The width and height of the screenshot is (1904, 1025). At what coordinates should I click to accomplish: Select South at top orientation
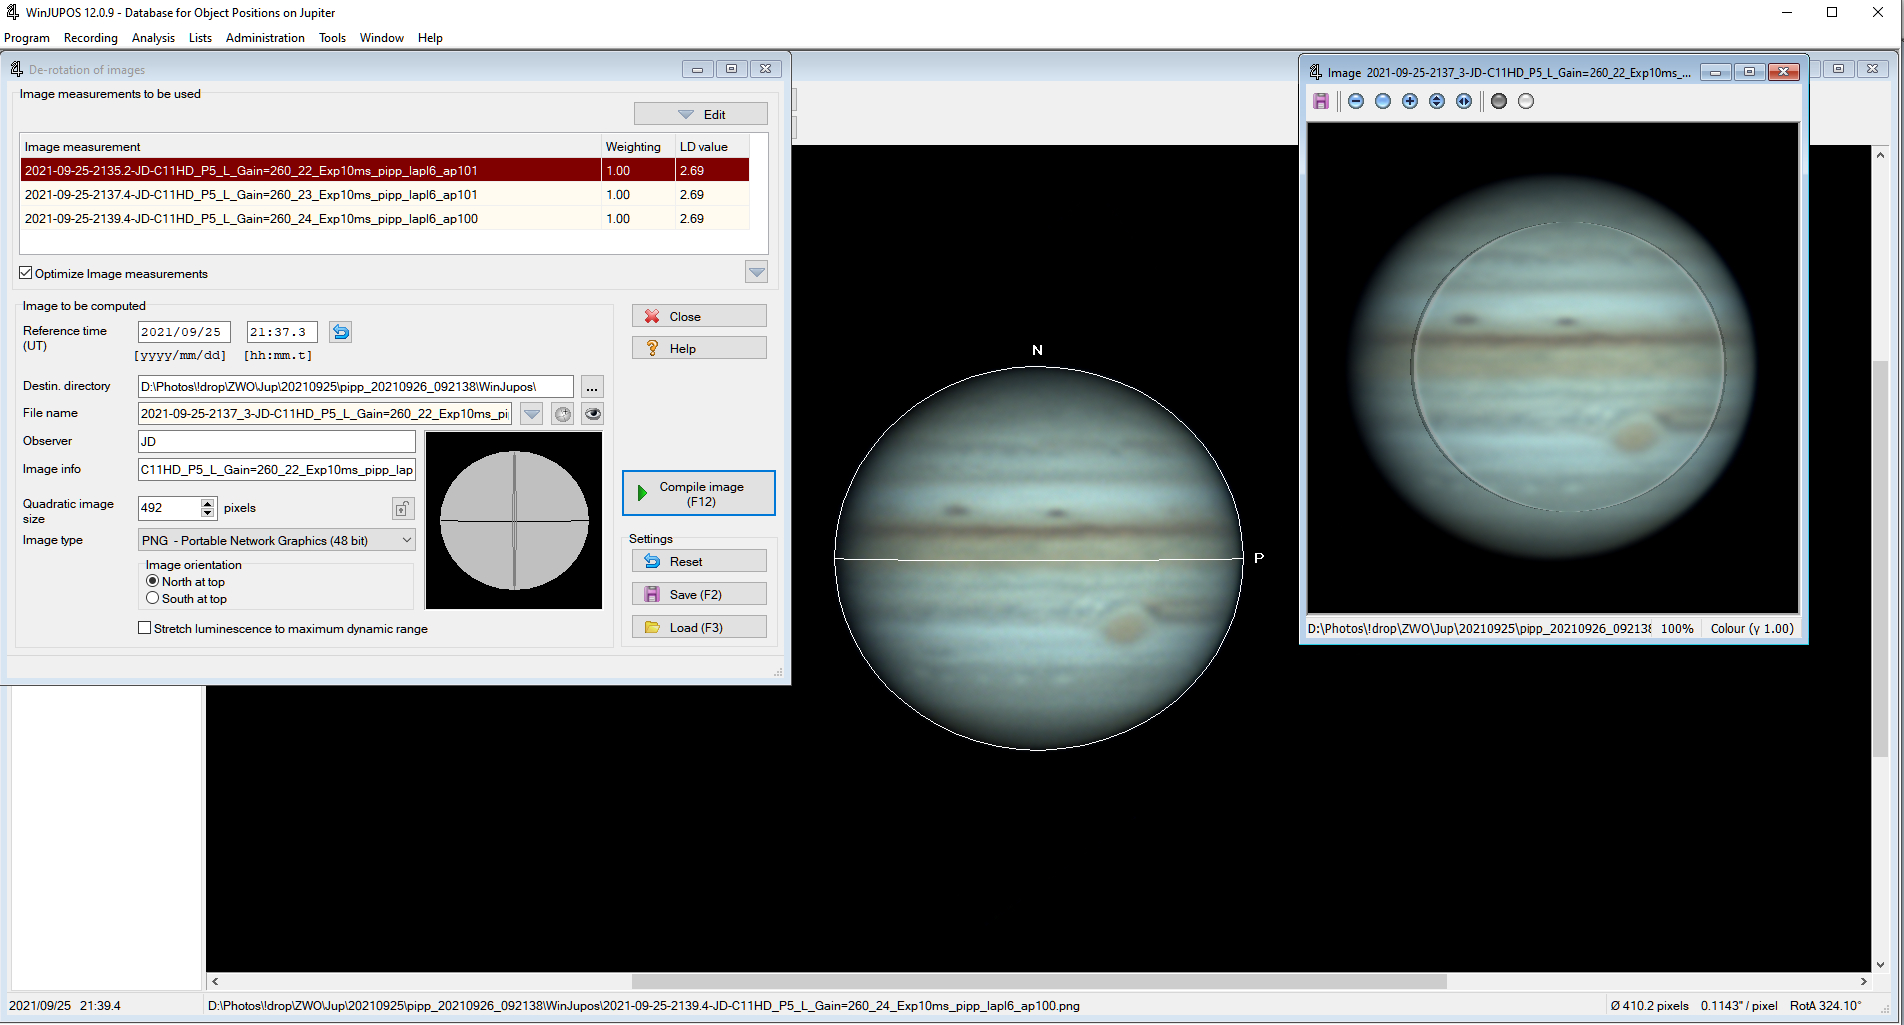pyautogui.click(x=153, y=598)
